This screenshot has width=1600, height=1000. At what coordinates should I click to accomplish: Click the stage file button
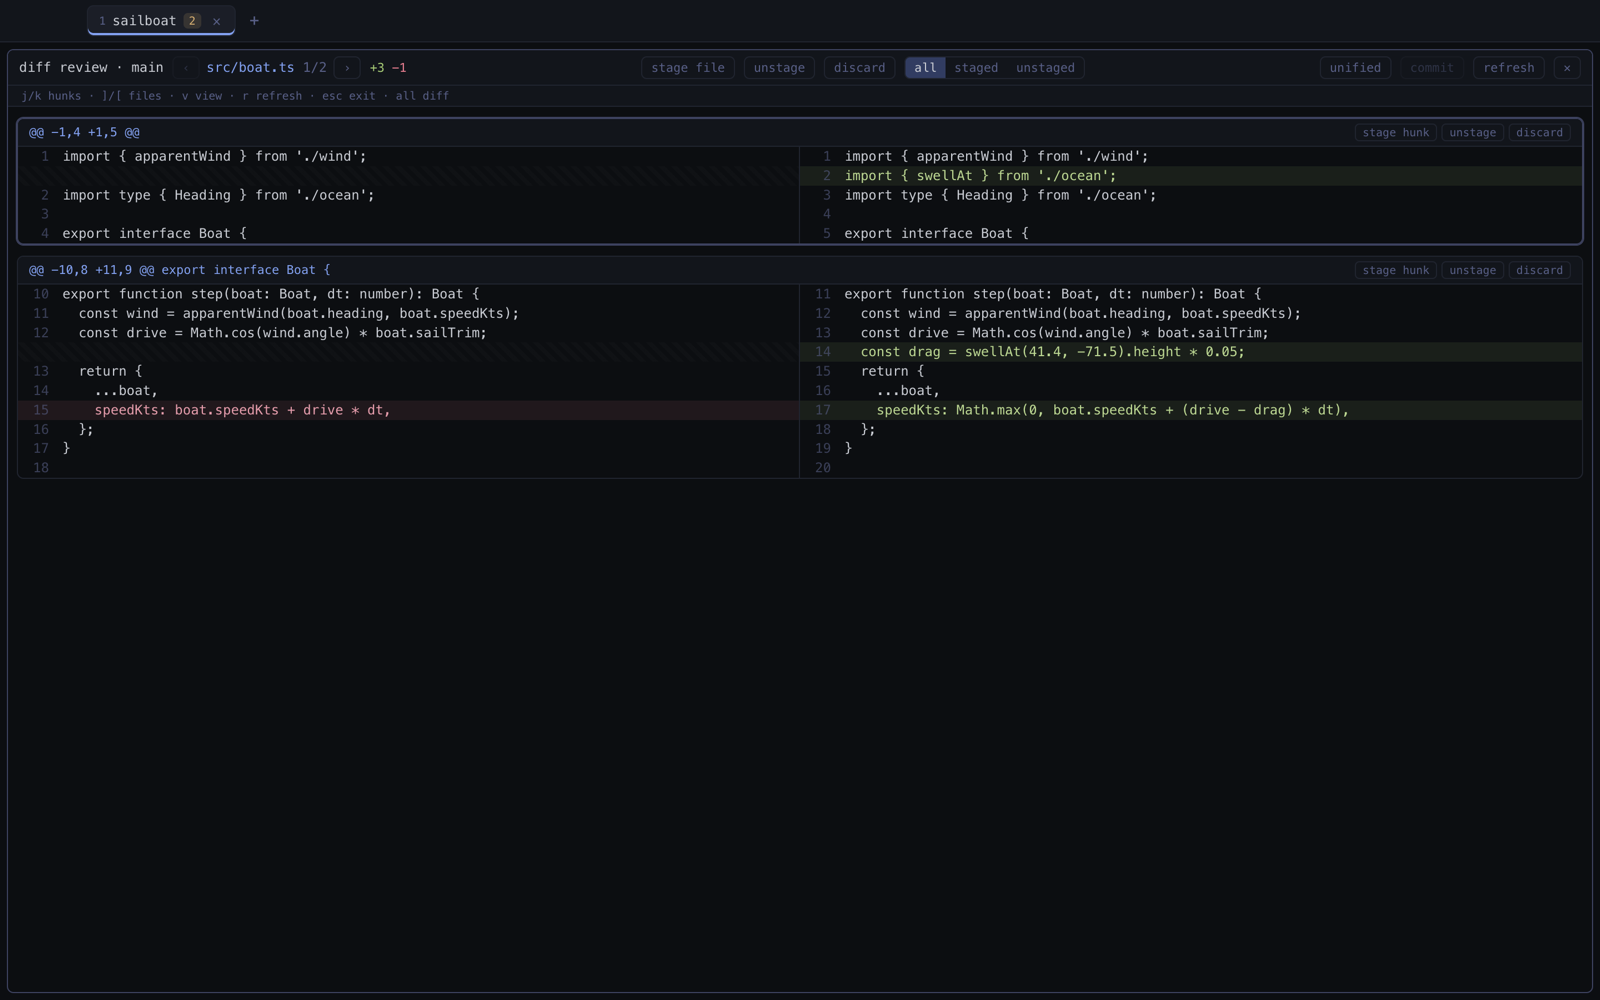(688, 68)
